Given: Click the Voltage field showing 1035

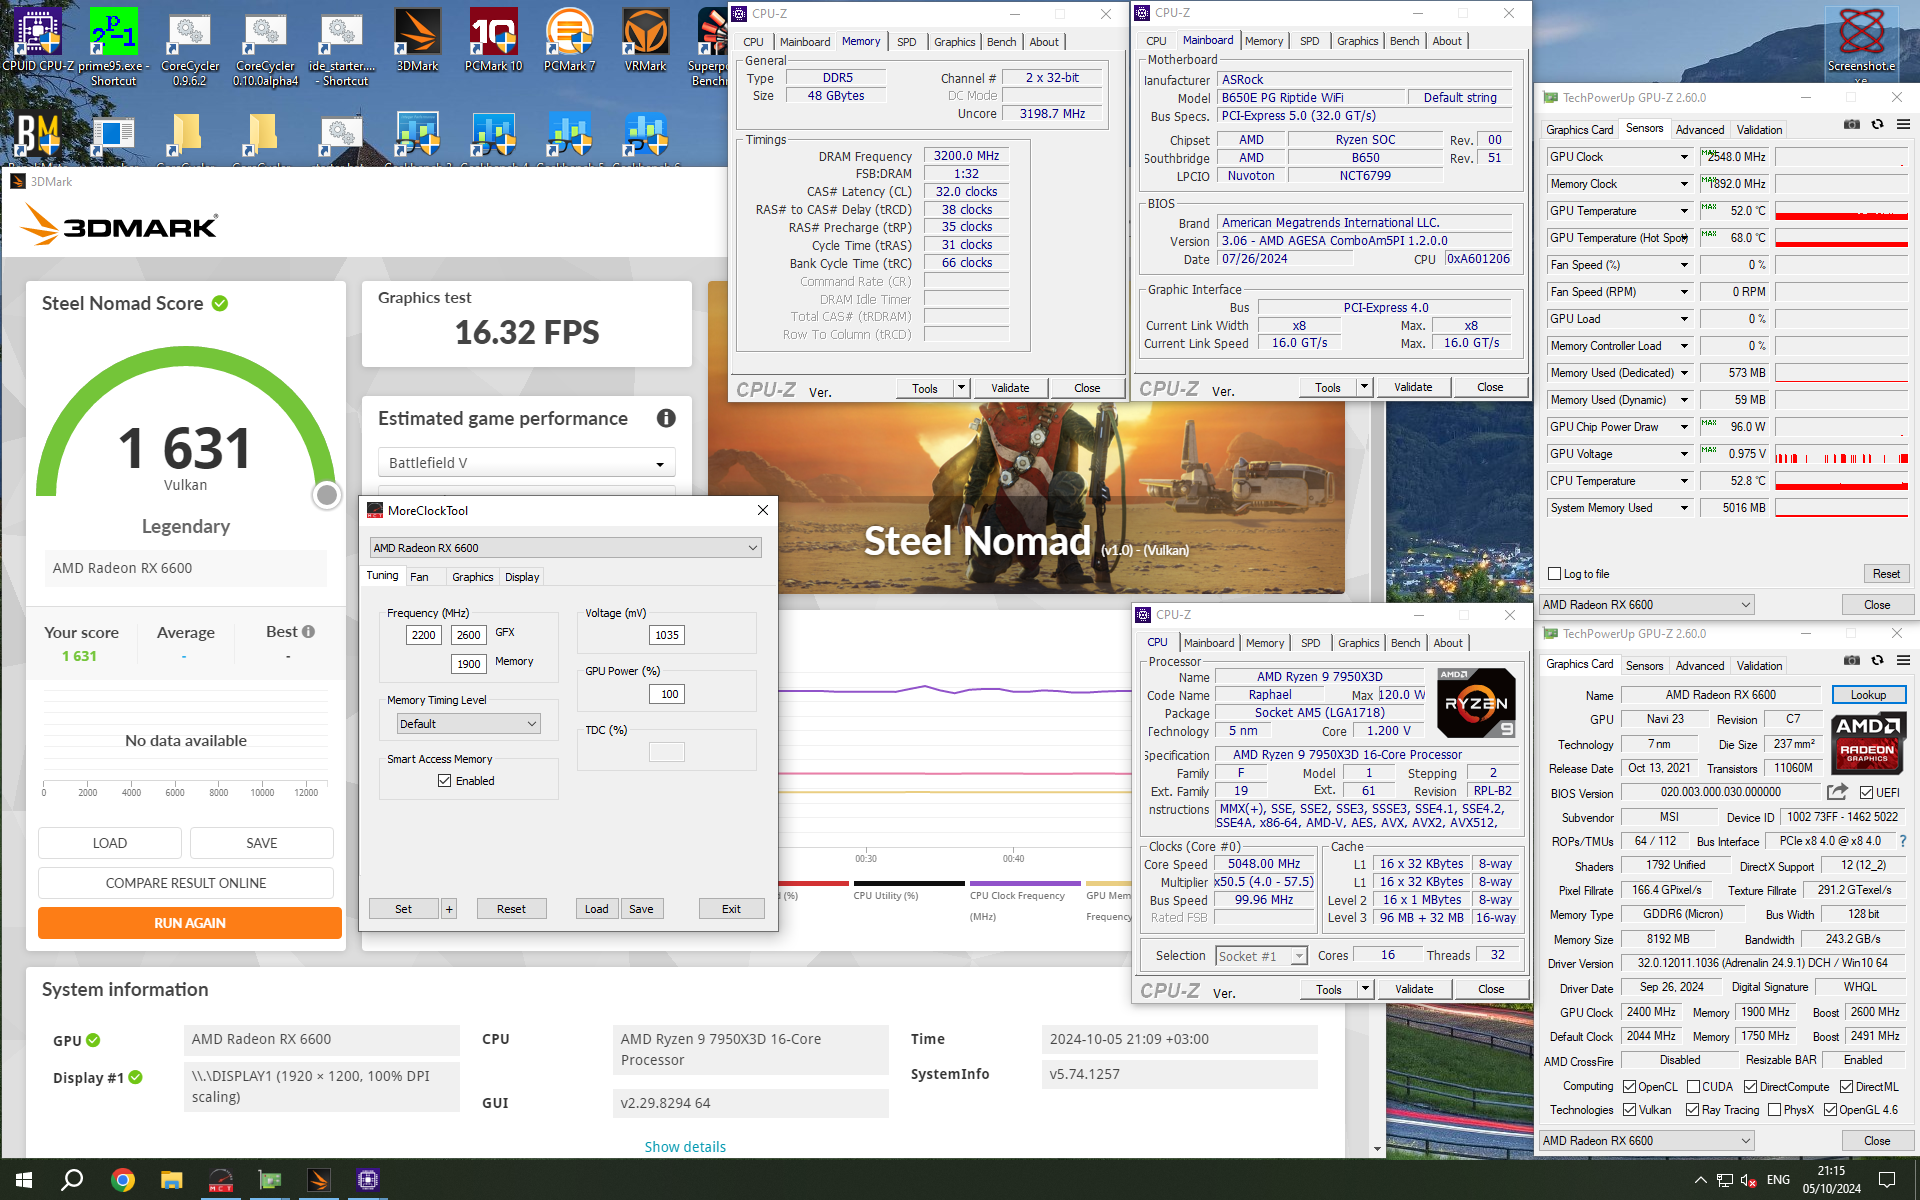Looking at the screenshot, I should pos(667,635).
